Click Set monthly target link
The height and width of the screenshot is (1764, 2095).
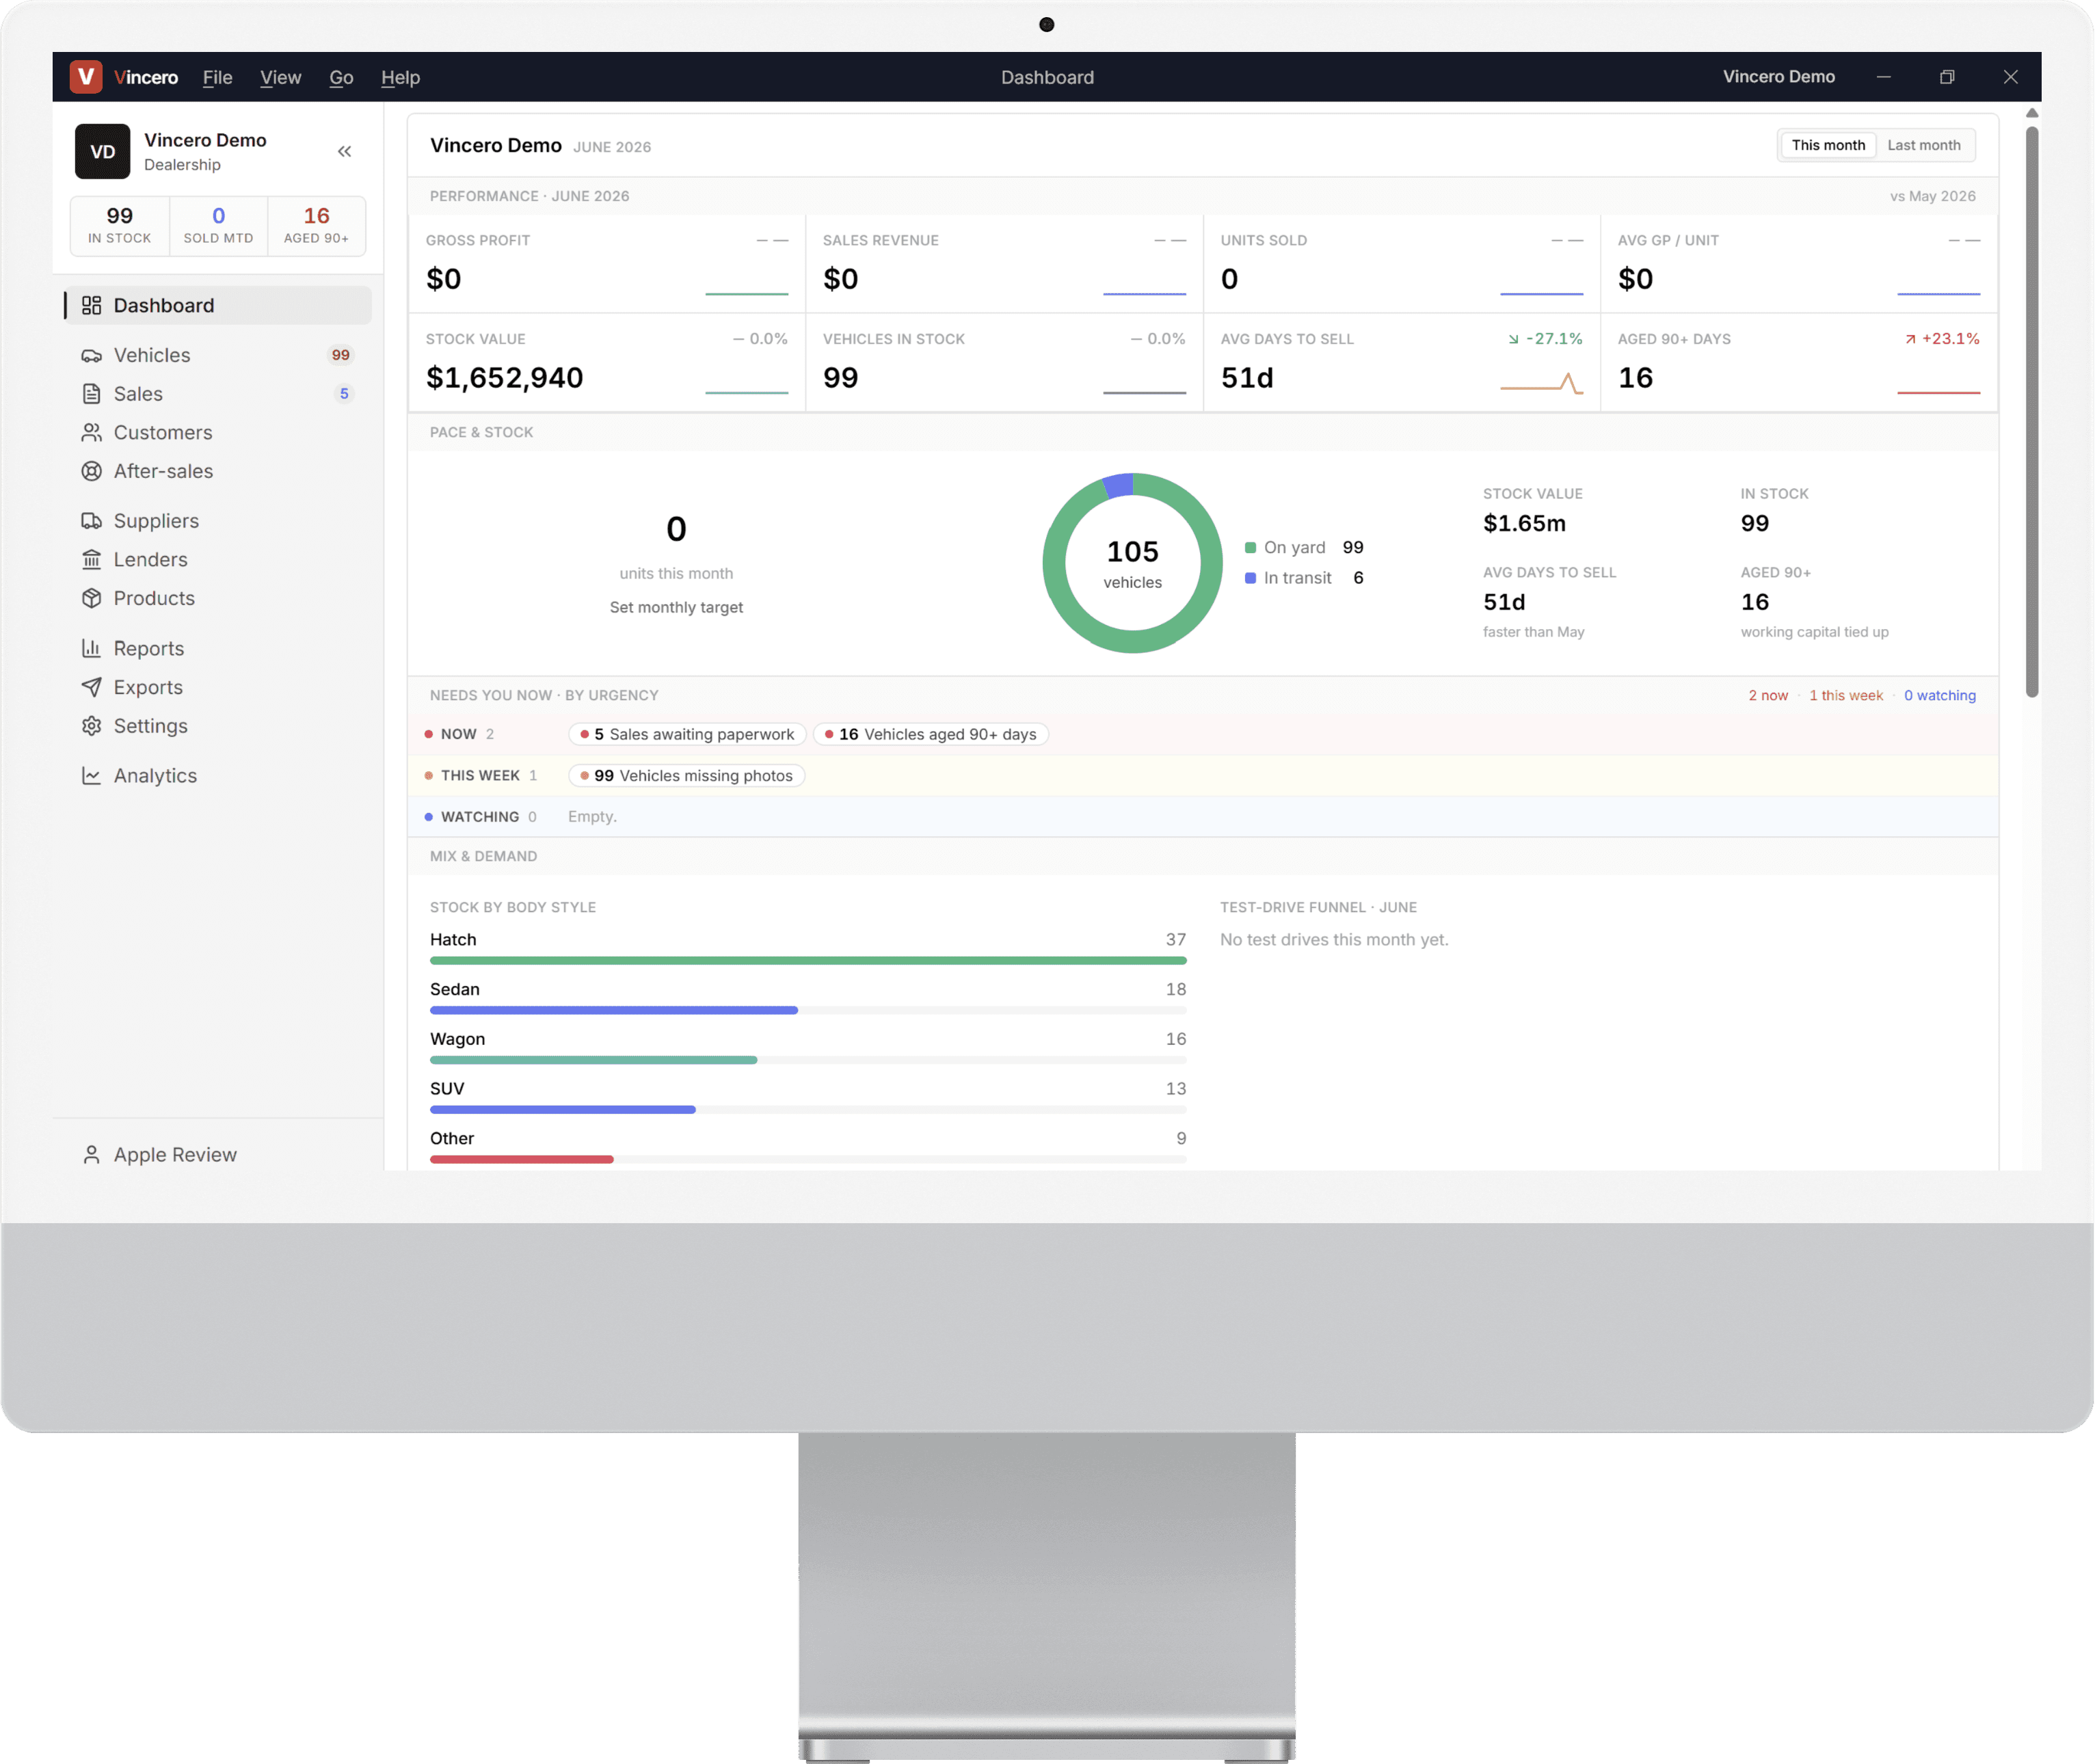tap(676, 607)
